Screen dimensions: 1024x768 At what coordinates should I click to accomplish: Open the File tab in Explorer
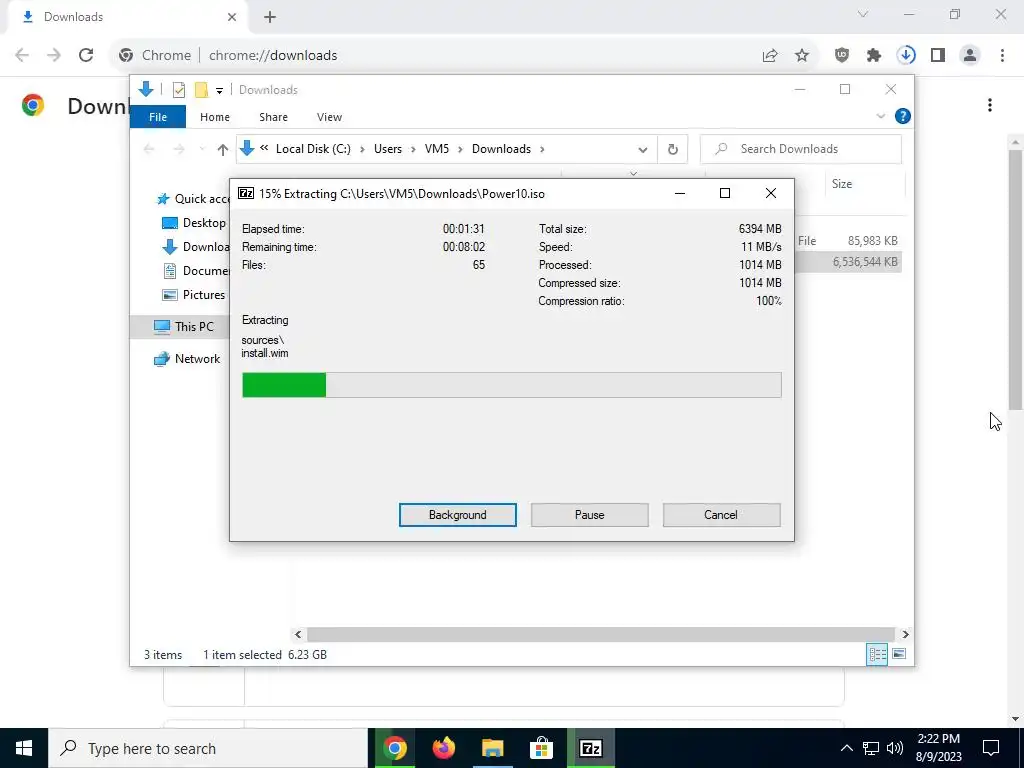[158, 117]
